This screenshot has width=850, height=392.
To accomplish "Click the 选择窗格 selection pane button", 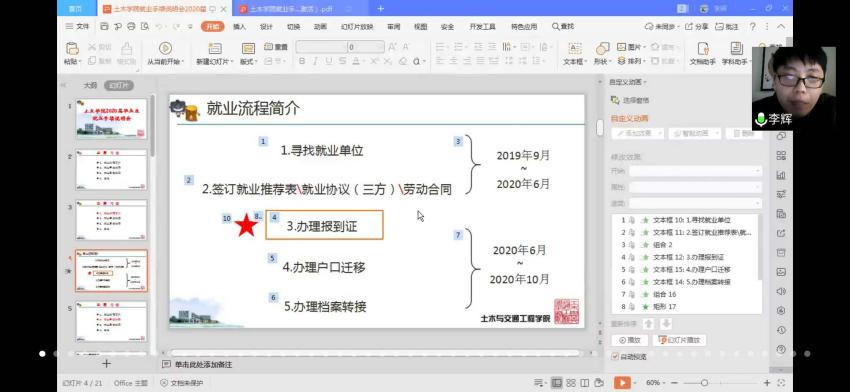I will [630, 100].
